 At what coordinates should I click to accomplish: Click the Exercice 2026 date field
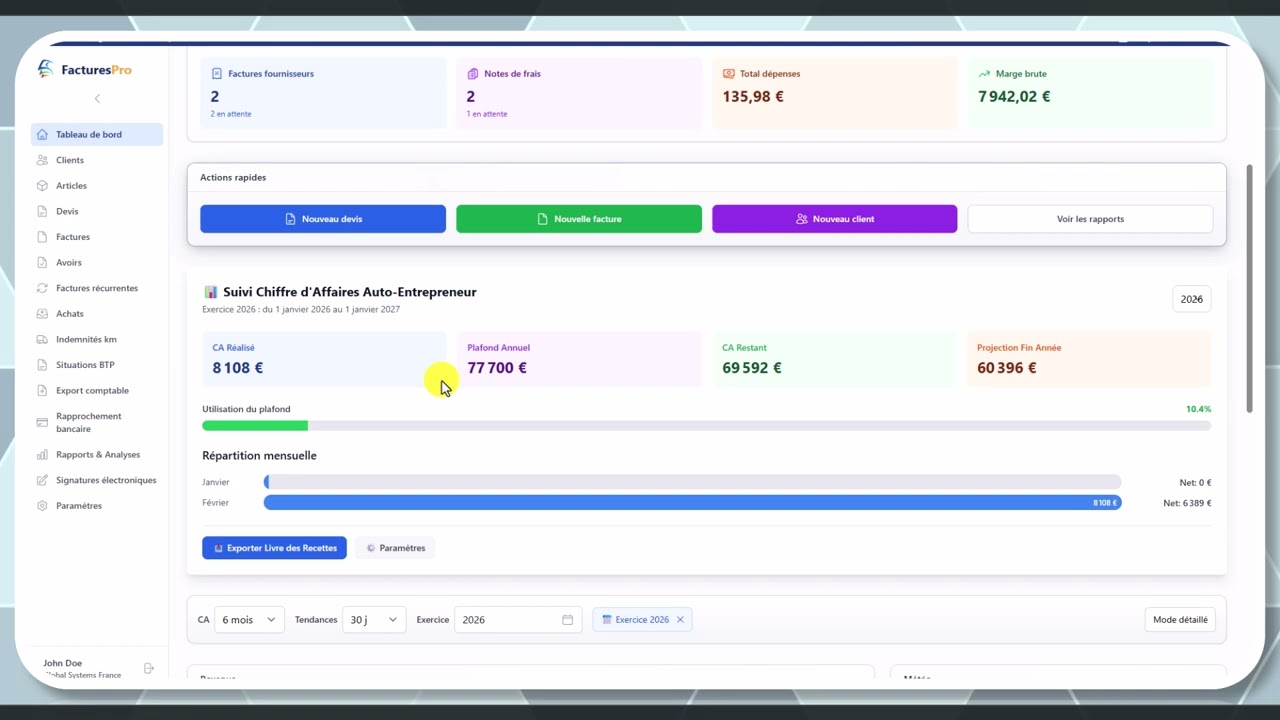(518, 620)
